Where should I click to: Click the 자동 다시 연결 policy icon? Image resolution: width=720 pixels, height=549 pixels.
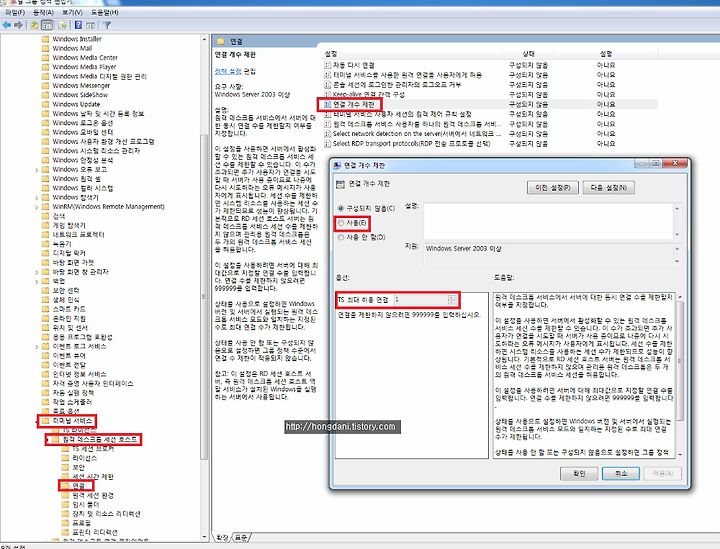coord(327,65)
